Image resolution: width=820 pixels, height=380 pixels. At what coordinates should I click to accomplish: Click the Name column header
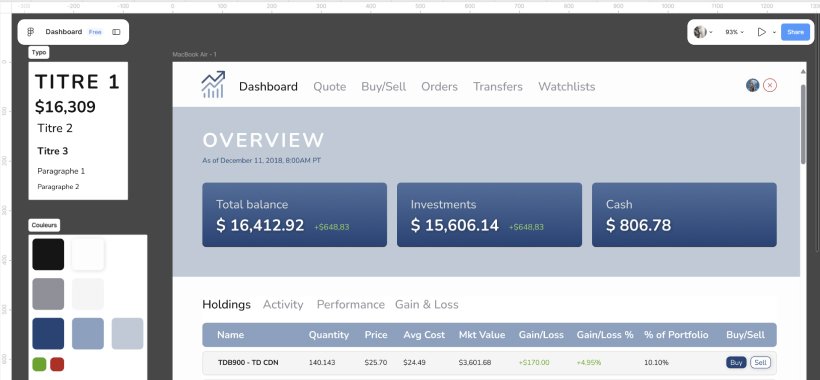point(231,335)
